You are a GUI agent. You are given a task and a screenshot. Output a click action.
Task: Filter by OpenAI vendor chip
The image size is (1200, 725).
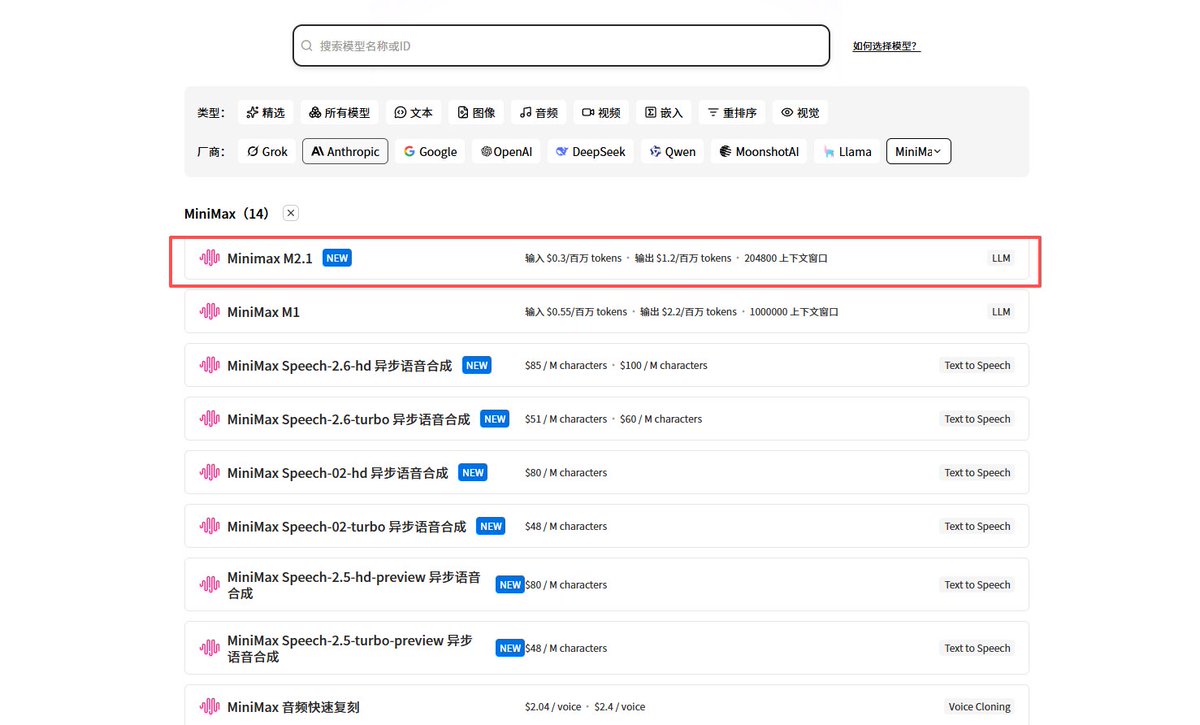(506, 152)
